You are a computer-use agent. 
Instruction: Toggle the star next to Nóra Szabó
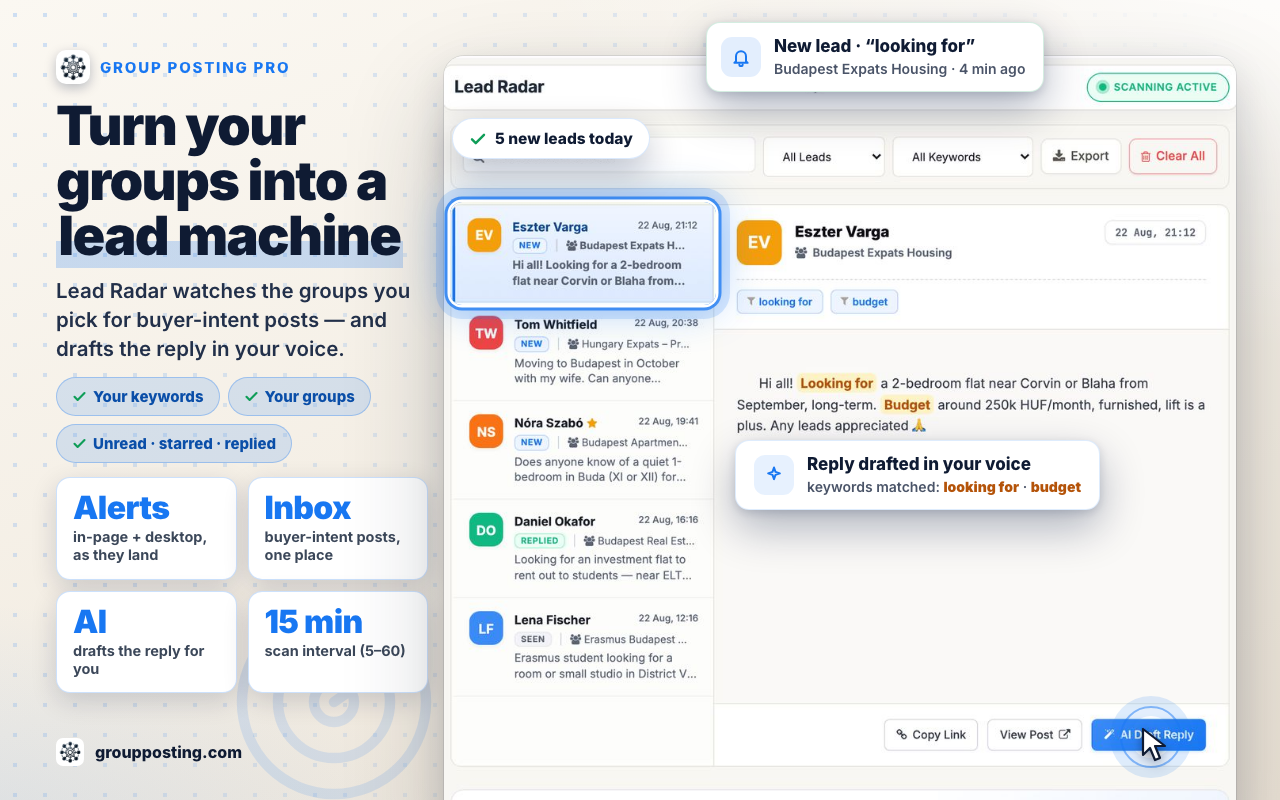[x=592, y=422]
